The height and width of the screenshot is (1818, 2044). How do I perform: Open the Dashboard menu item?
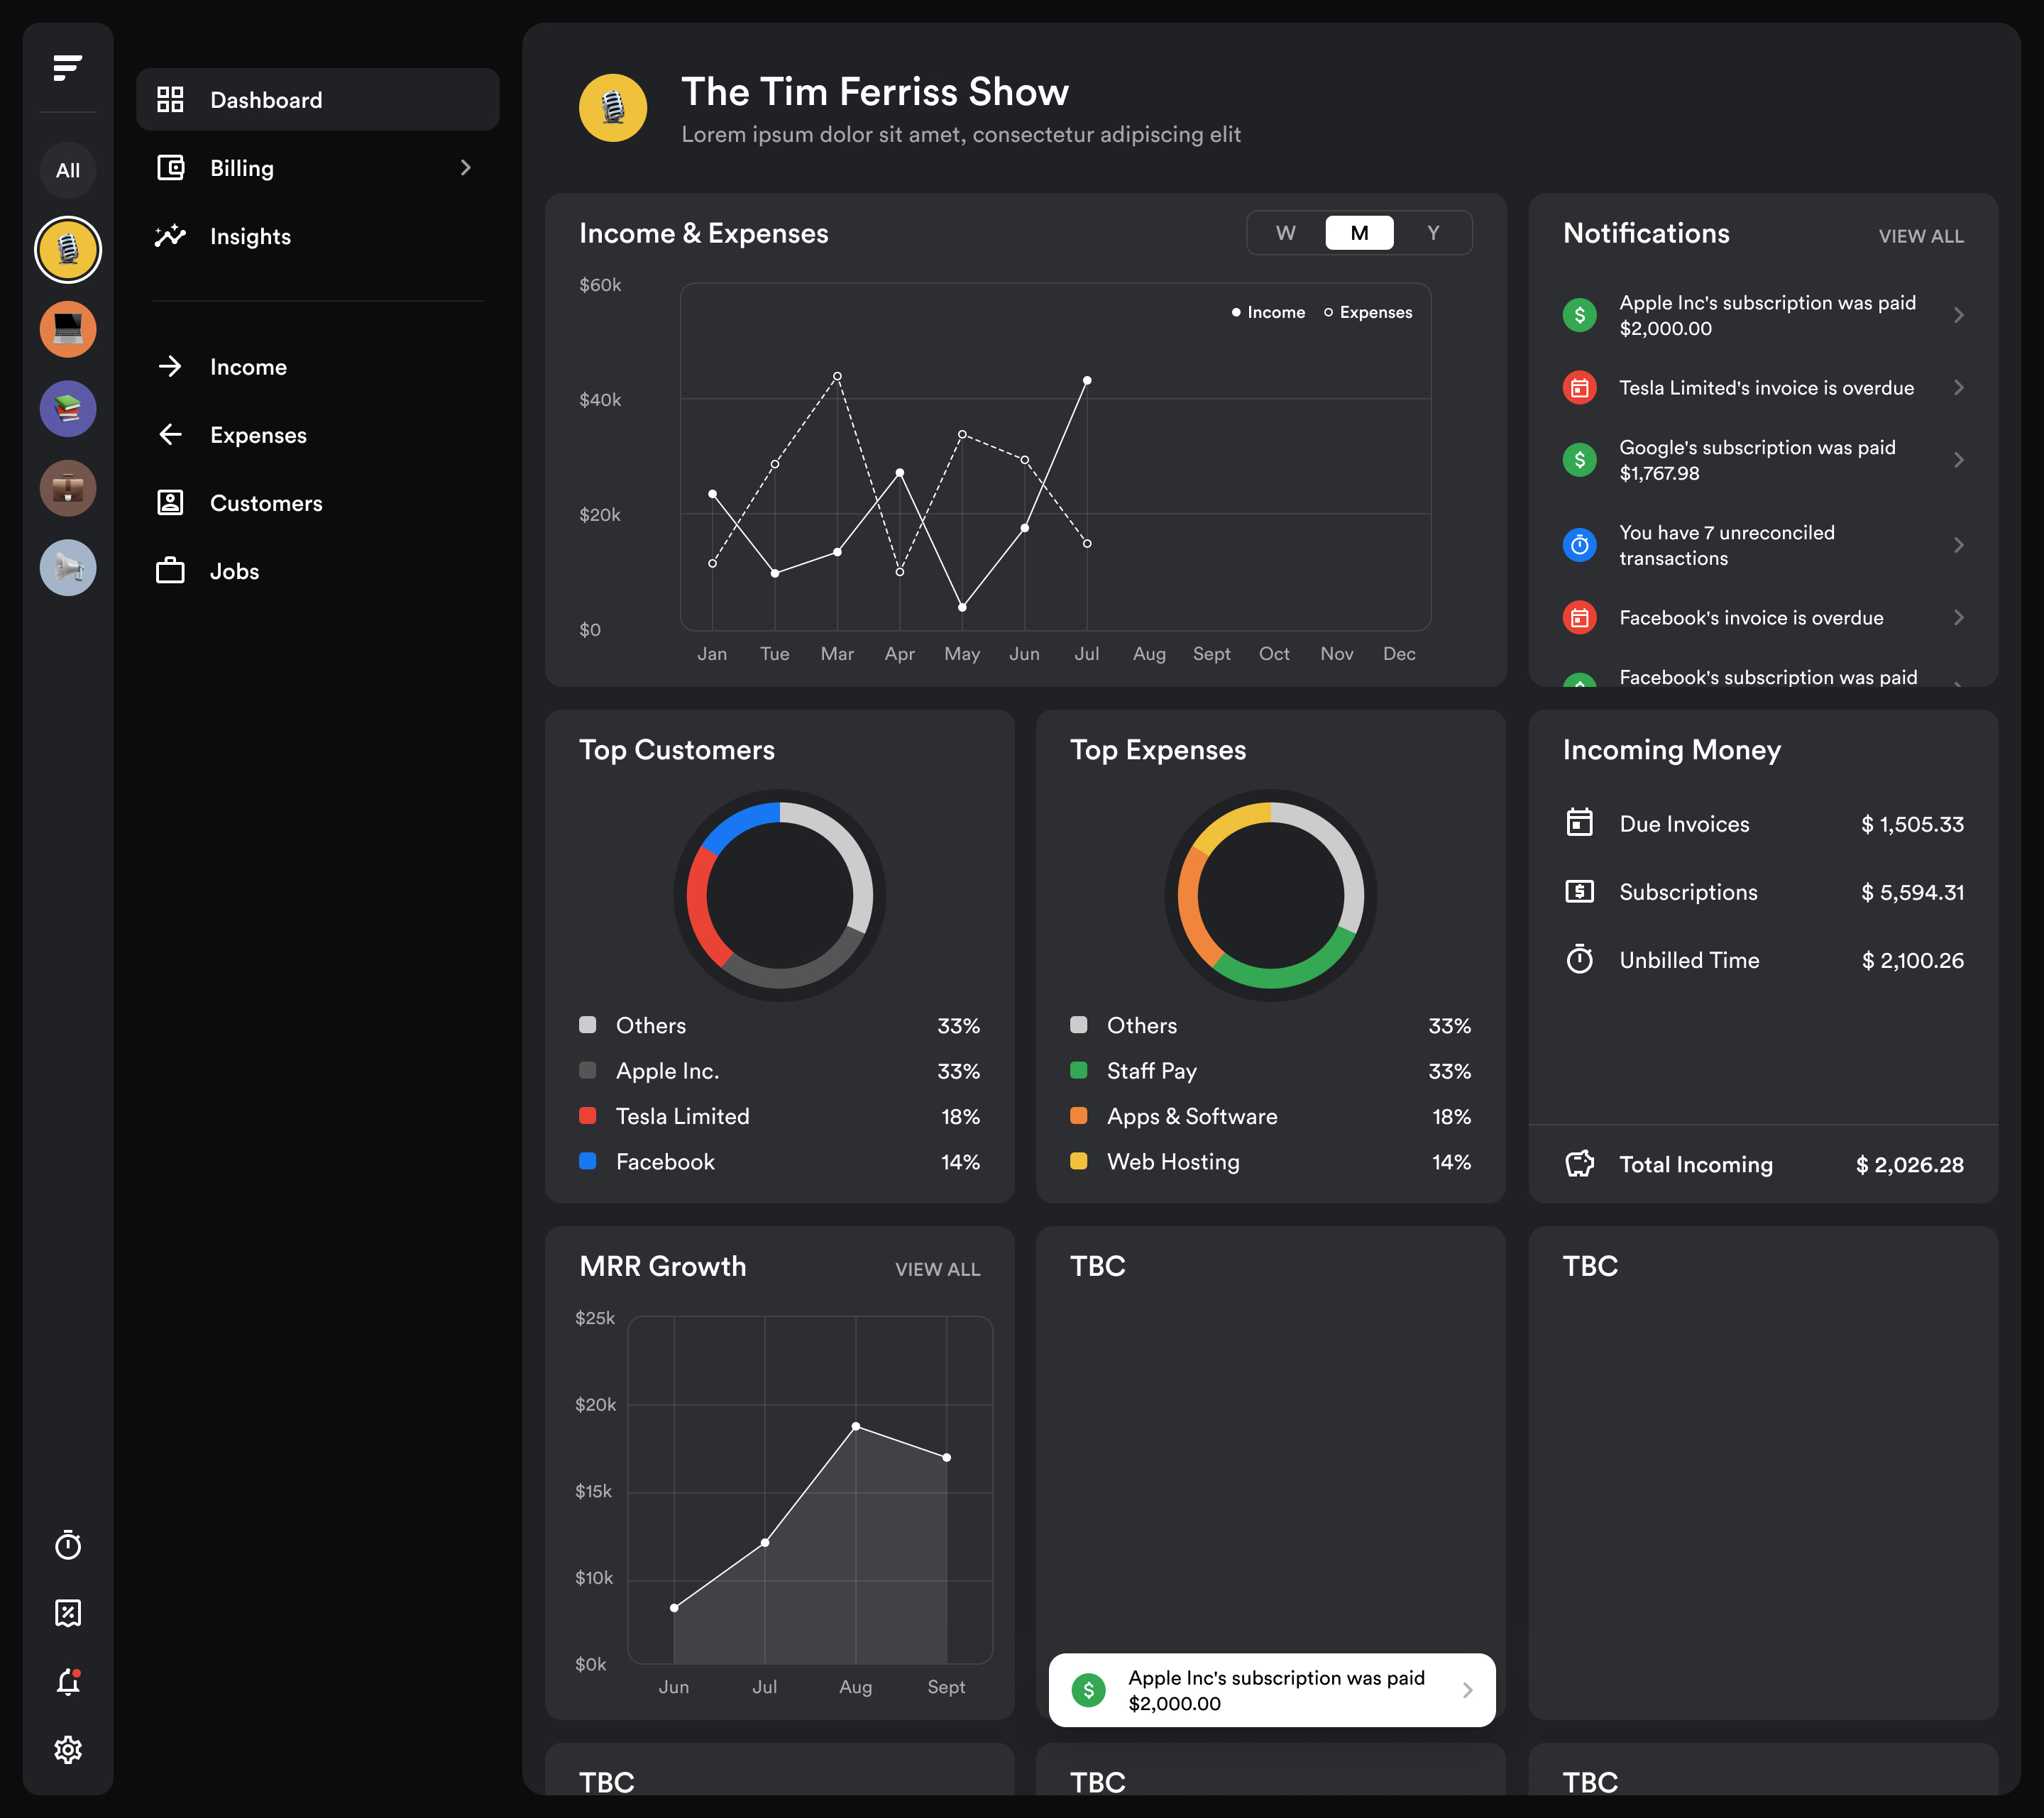click(317, 100)
